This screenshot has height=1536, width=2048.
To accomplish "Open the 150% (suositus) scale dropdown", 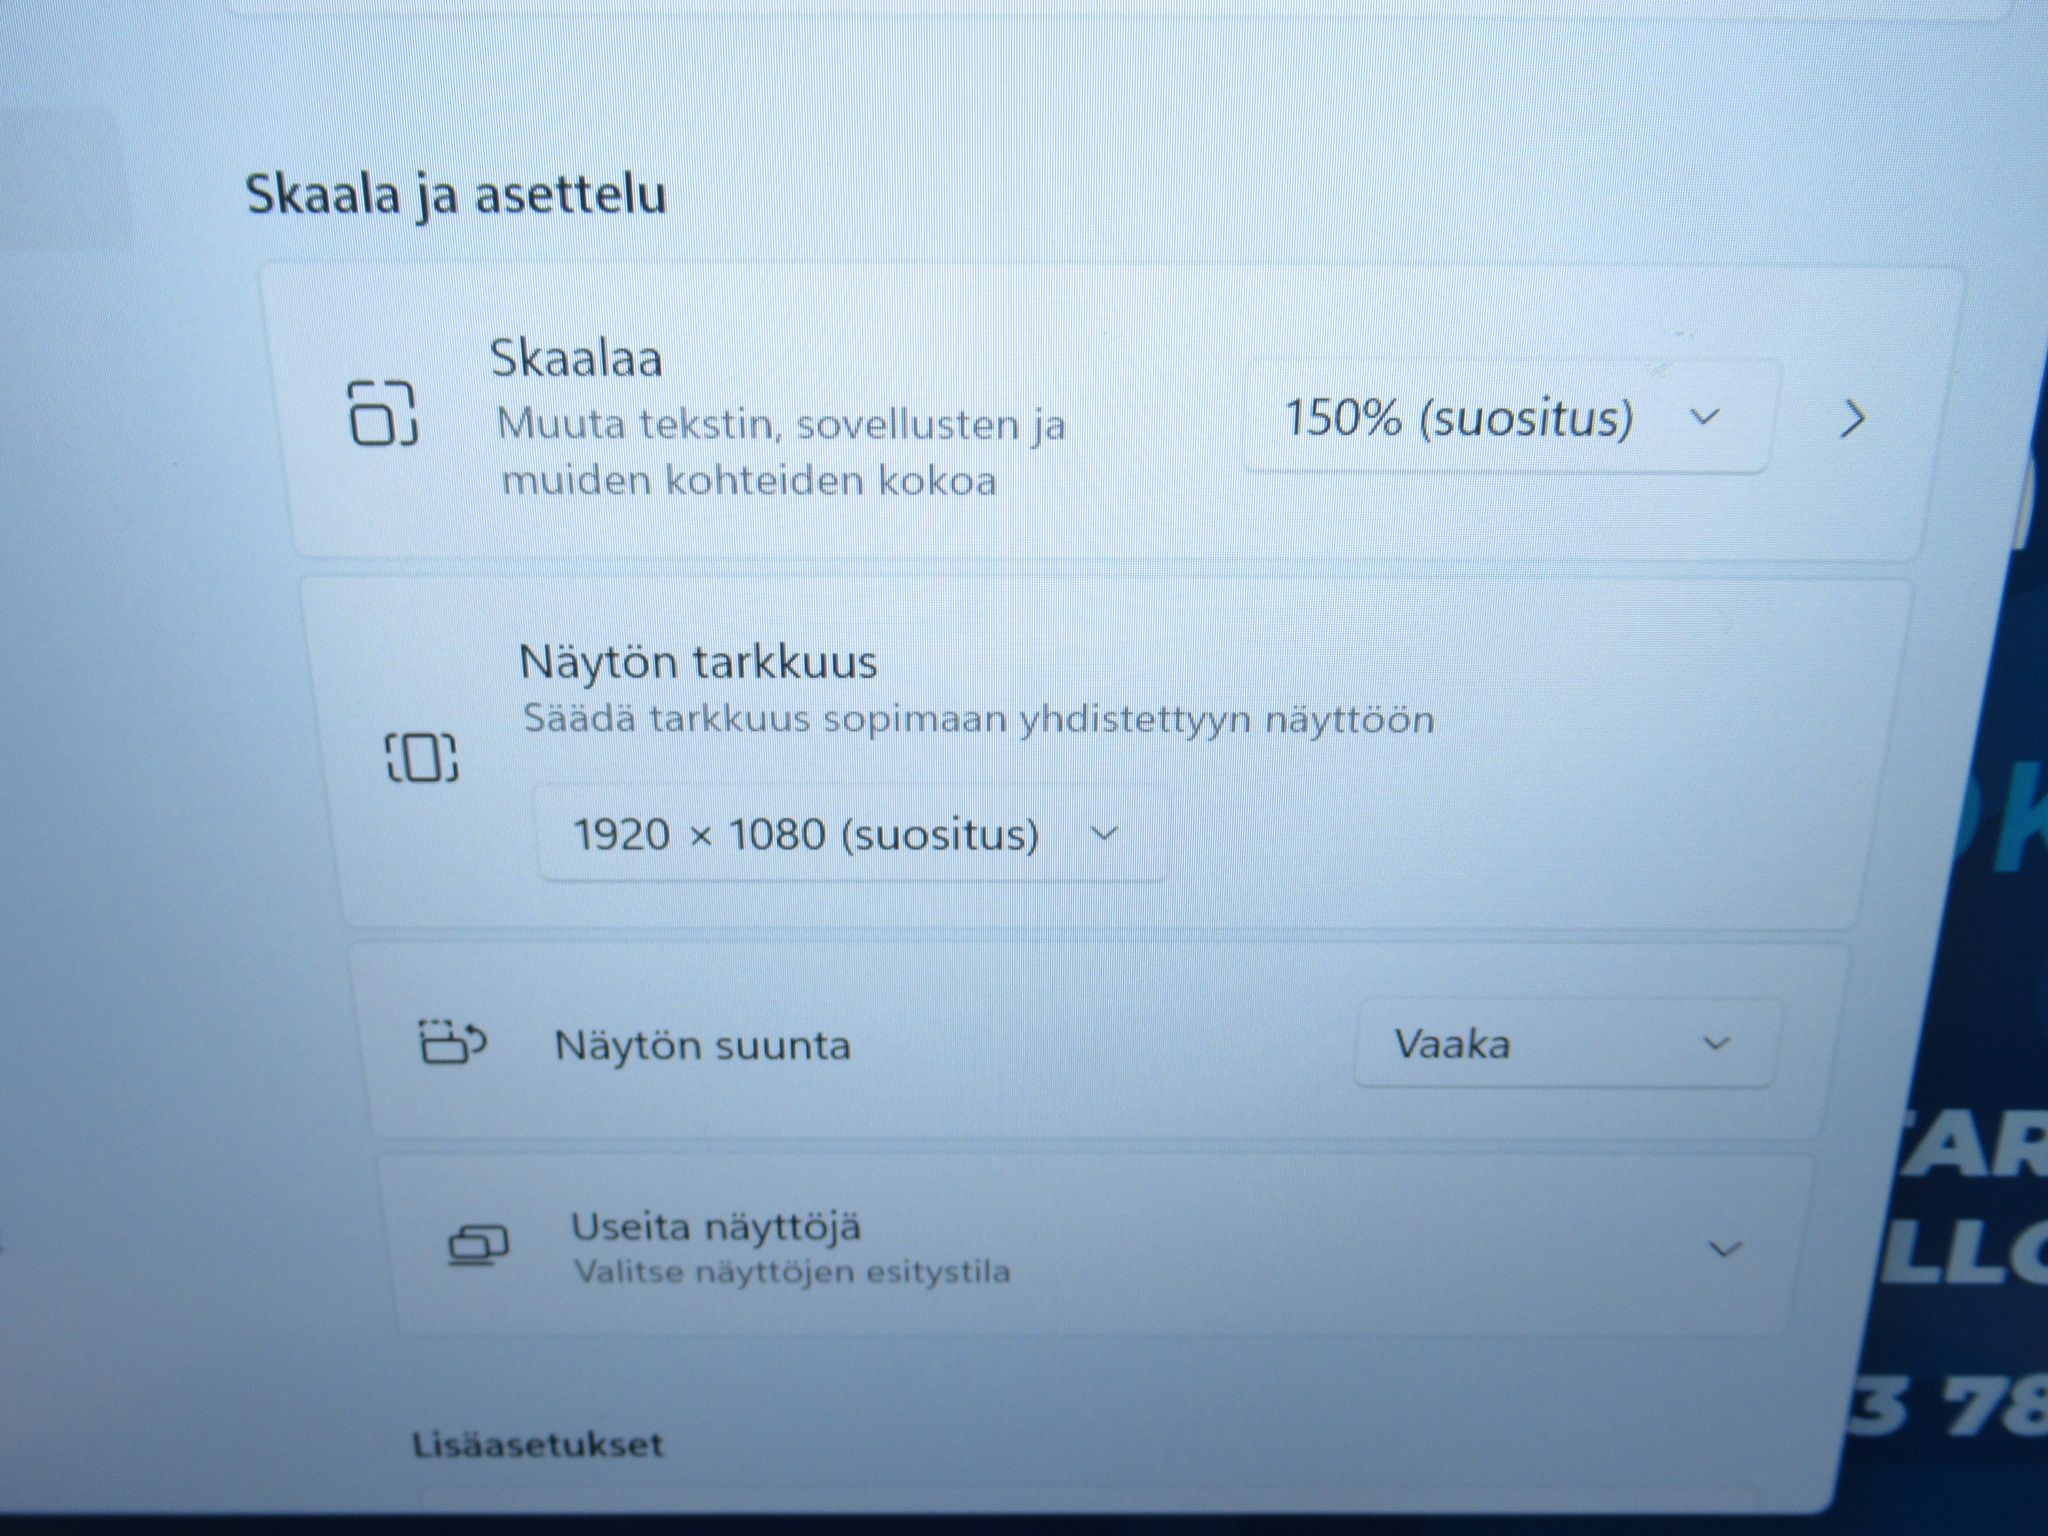I will point(1508,418).
